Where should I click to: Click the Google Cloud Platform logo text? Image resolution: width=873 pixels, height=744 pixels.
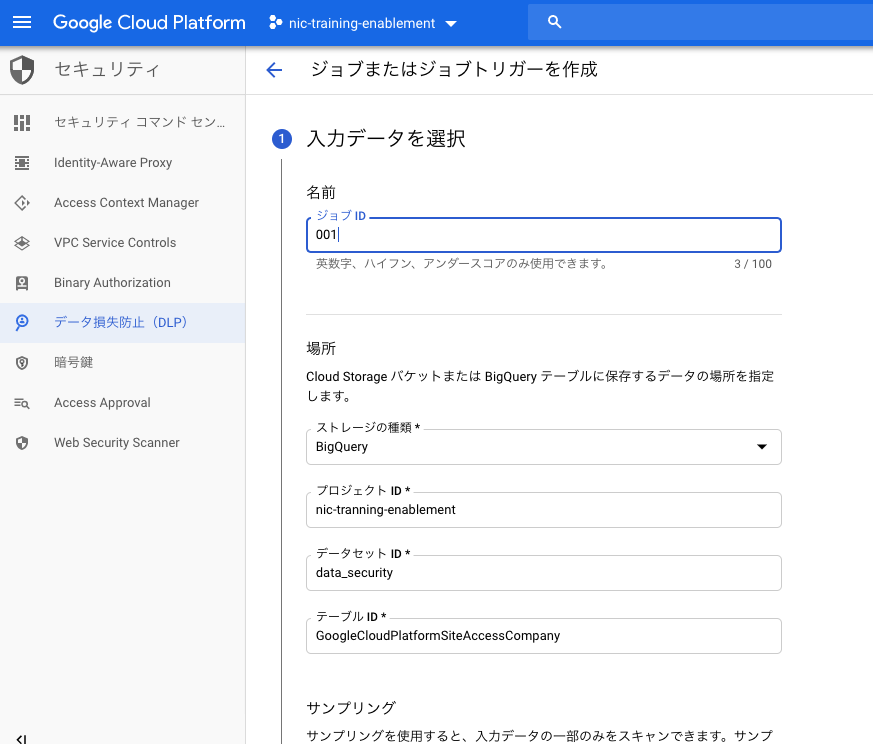[x=149, y=22]
